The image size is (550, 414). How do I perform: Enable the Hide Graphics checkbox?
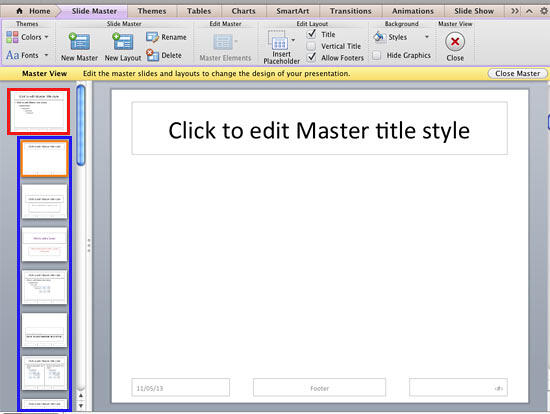[376, 55]
